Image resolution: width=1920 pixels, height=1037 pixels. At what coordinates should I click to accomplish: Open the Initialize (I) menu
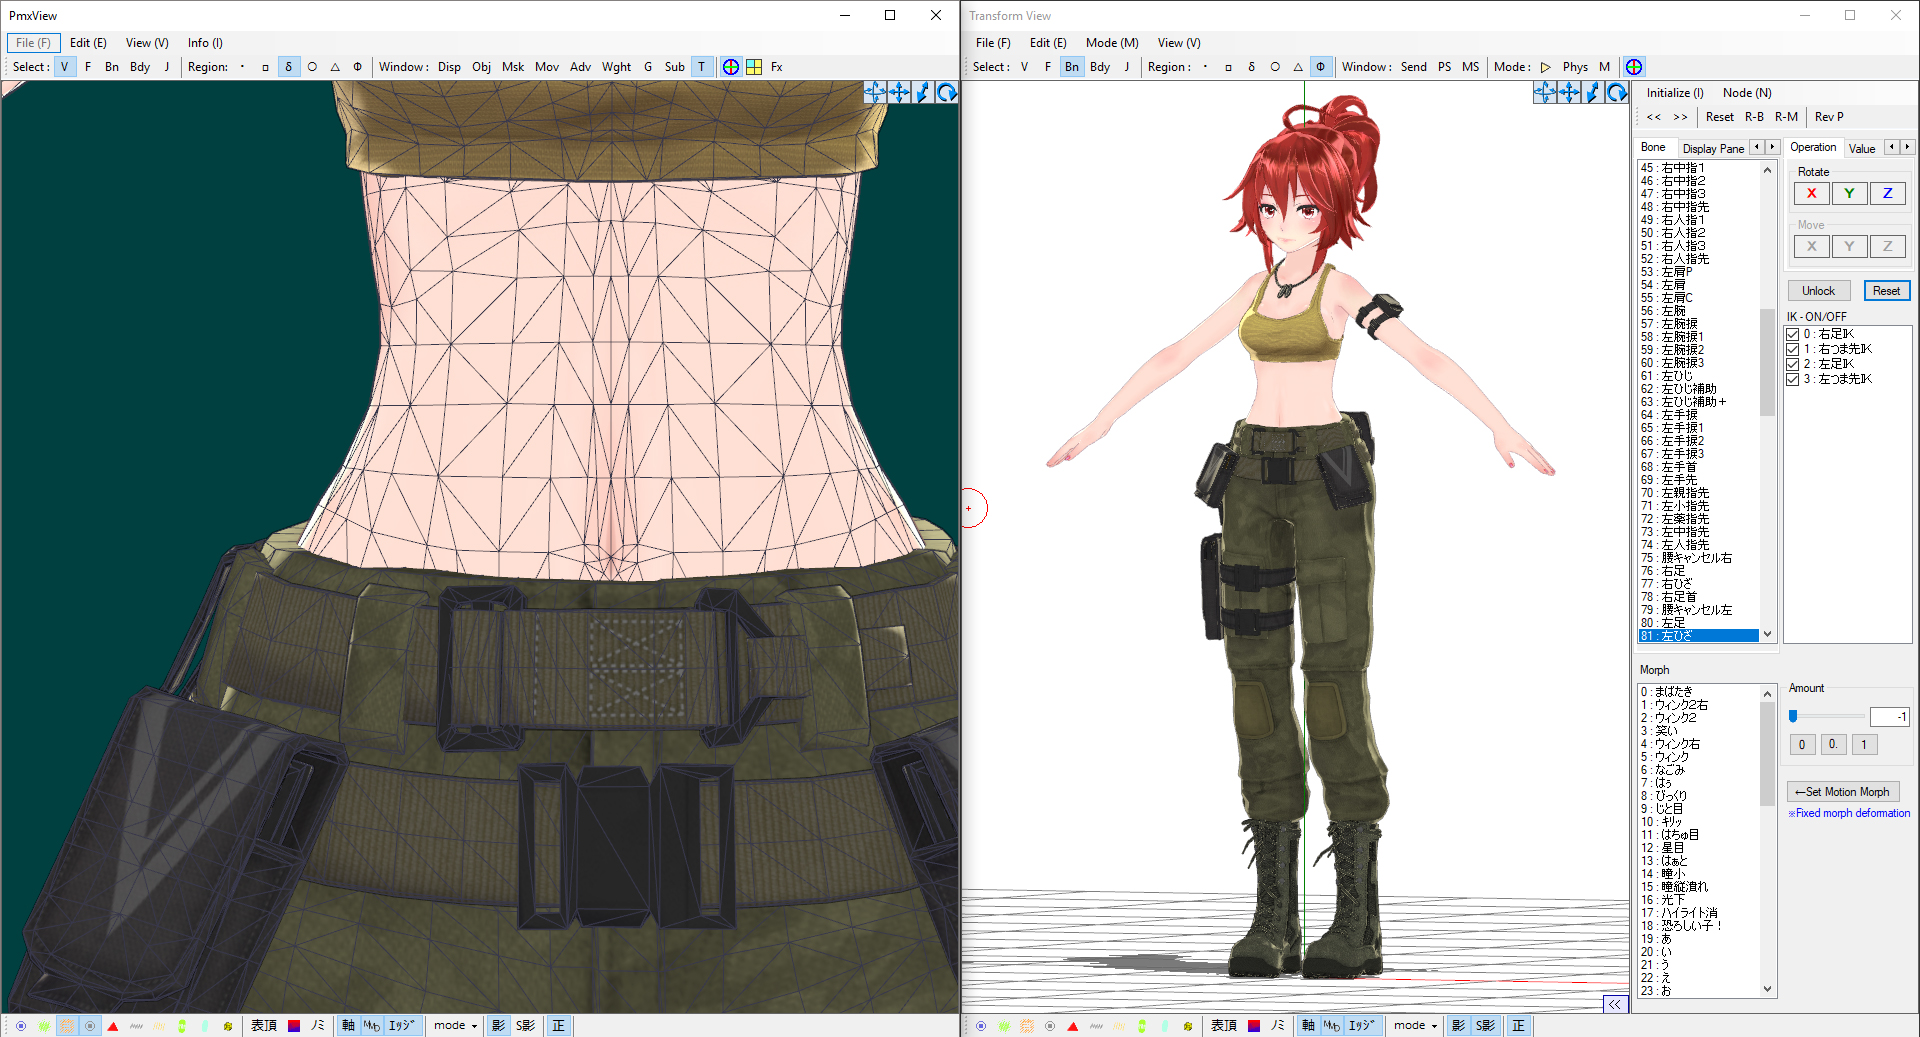click(x=1675, y=93)
